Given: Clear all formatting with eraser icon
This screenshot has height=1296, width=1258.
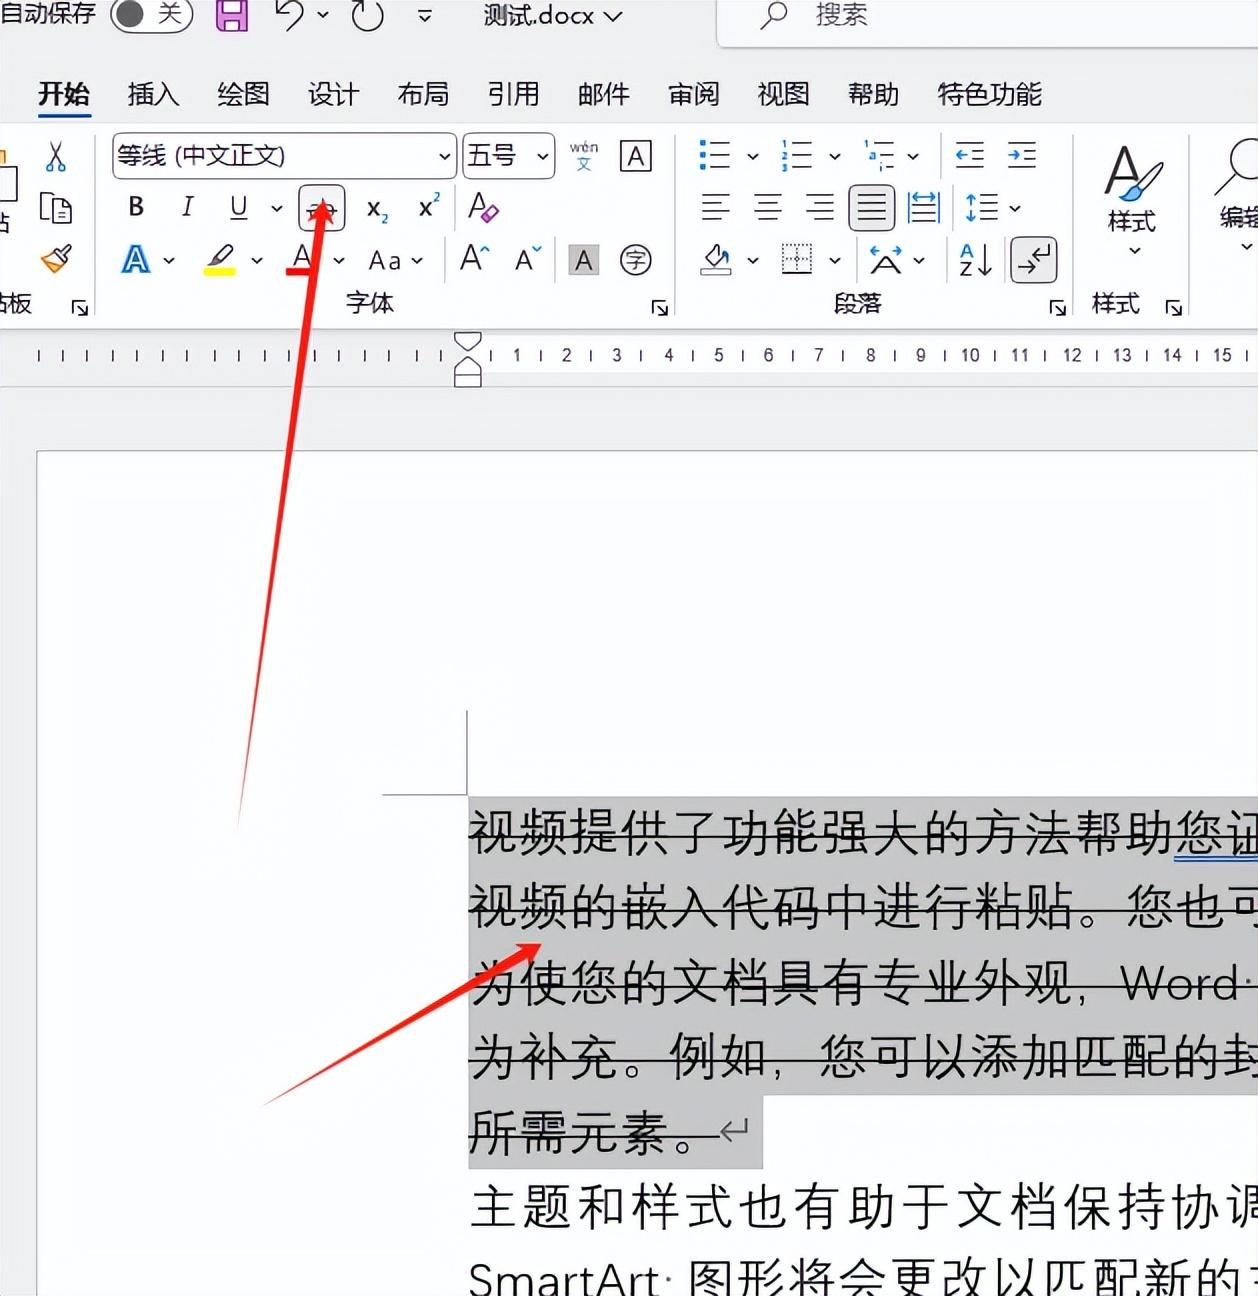Looking at the screenshot, I should (x=483, y=207).
